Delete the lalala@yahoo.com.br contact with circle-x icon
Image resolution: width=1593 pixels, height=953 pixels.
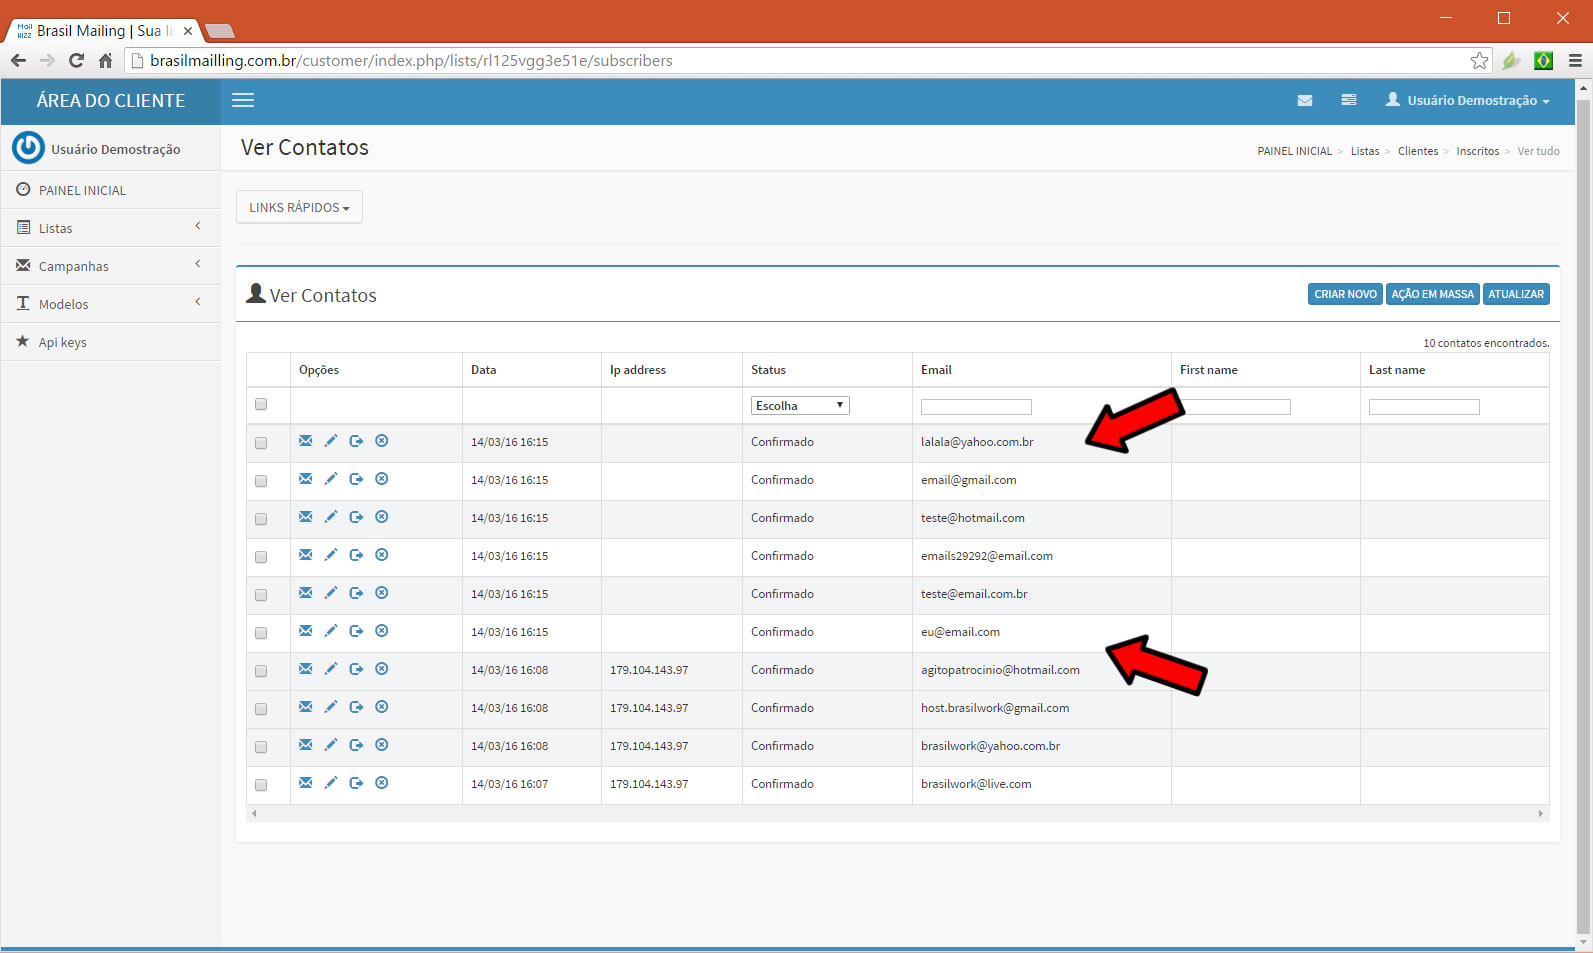click(382, 441)
